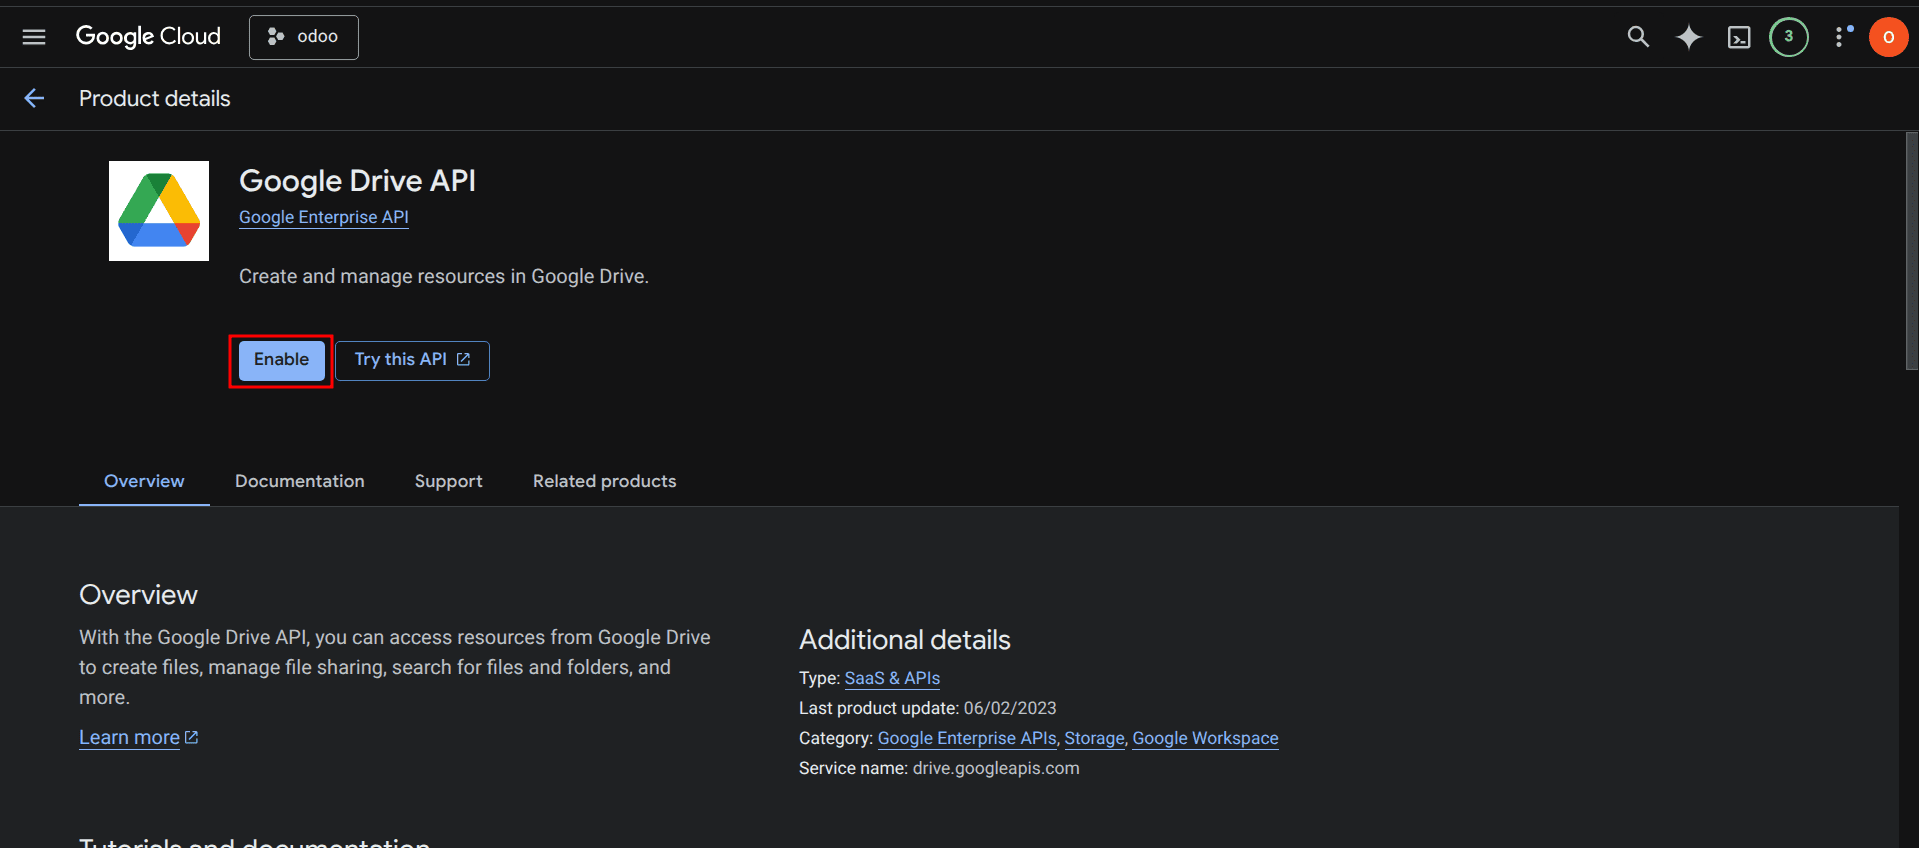
Task: Open the Storage category link
Action: point(1094,738)
